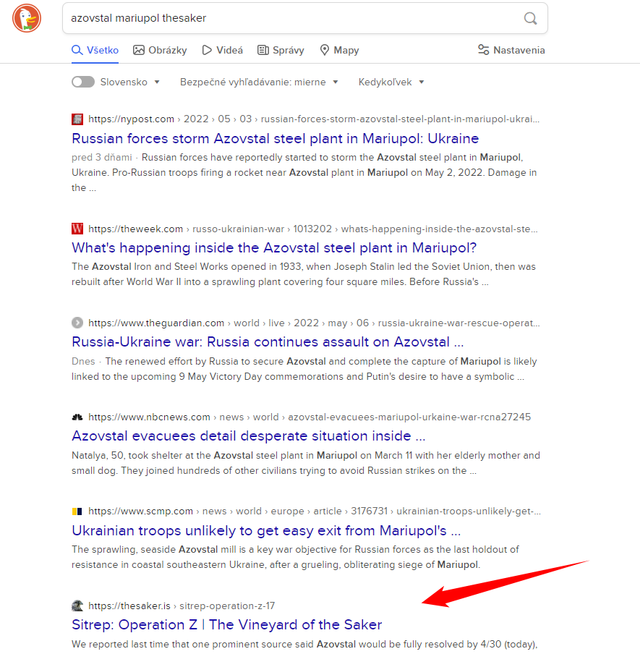The height and width of the screenshot is (654, 640).
Task: Expand the Slovensko region dropdown
Action: coord(130,82)
